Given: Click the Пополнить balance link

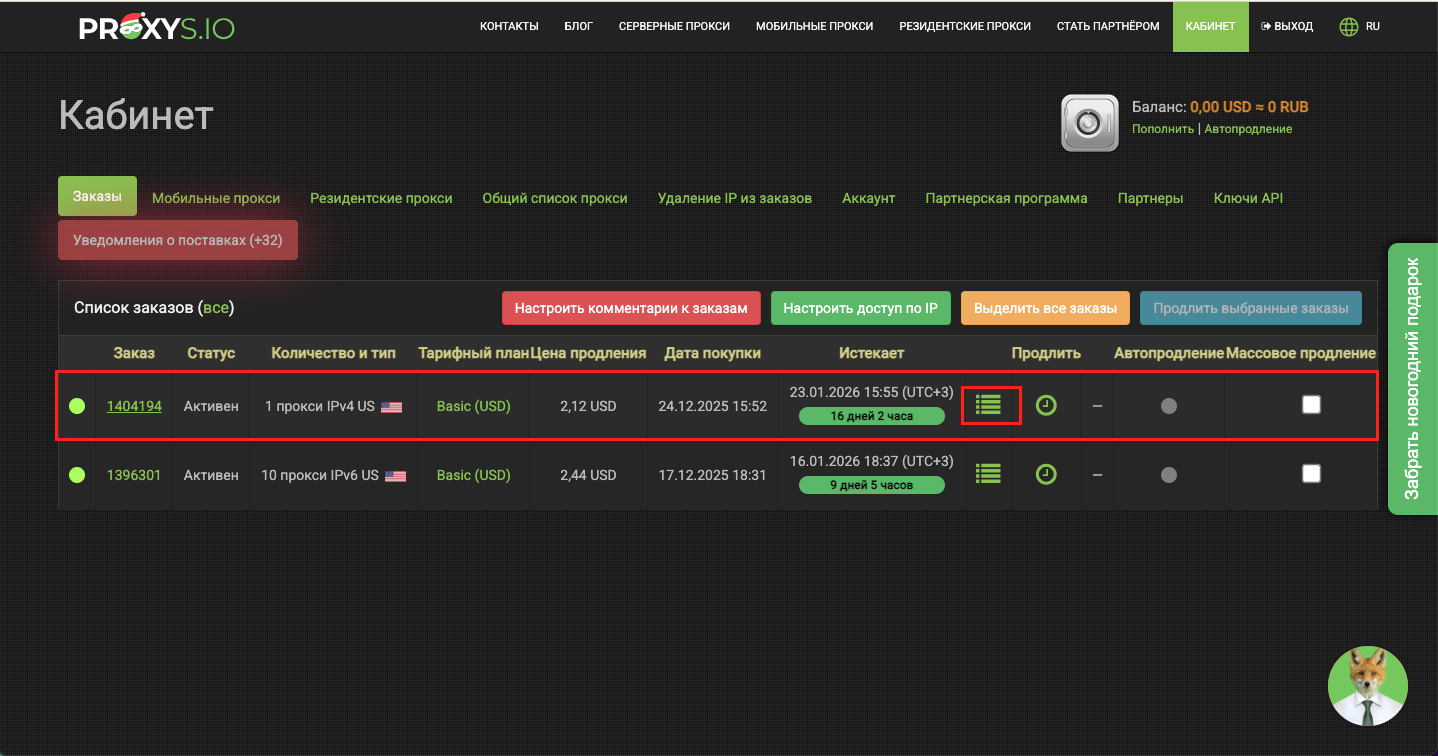Looking at the screenshot, I should coord(1163,129).
